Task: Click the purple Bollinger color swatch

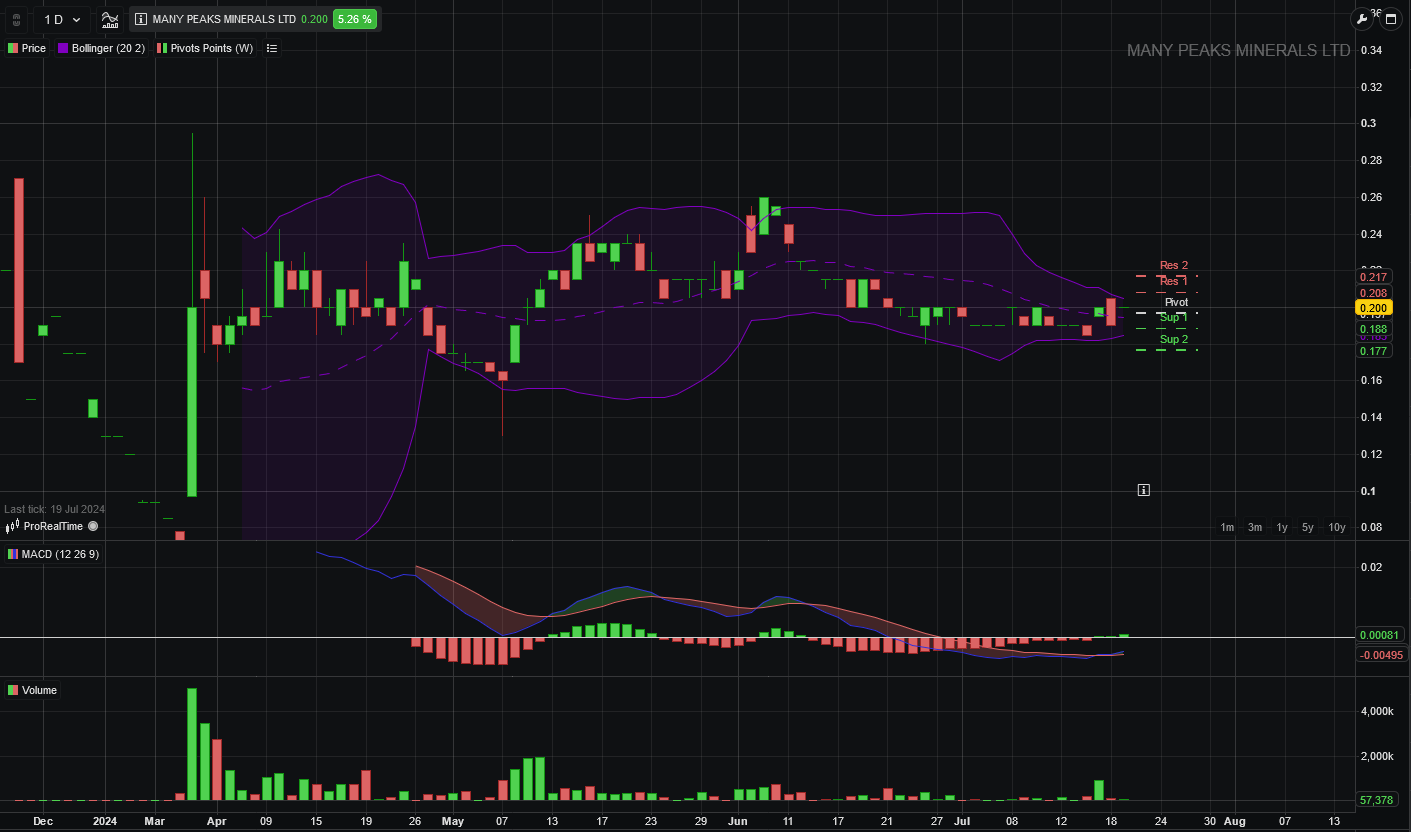Action: 63,48
